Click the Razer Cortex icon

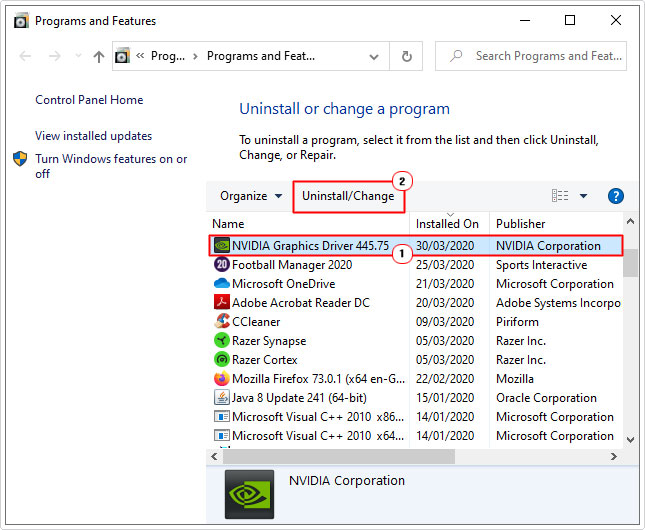[x=222, y=359]
